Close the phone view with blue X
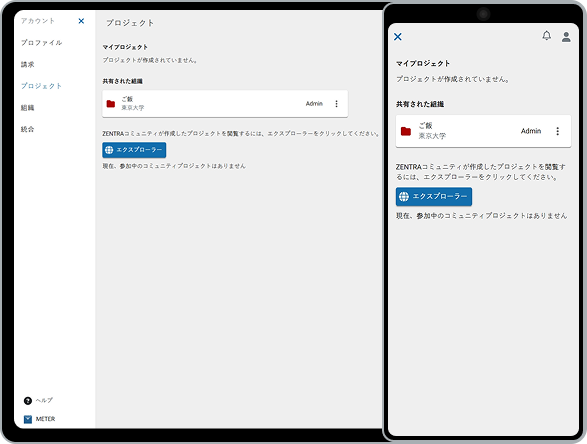The width and height of the screenshot is (587, 444). [x=398, y=37]
